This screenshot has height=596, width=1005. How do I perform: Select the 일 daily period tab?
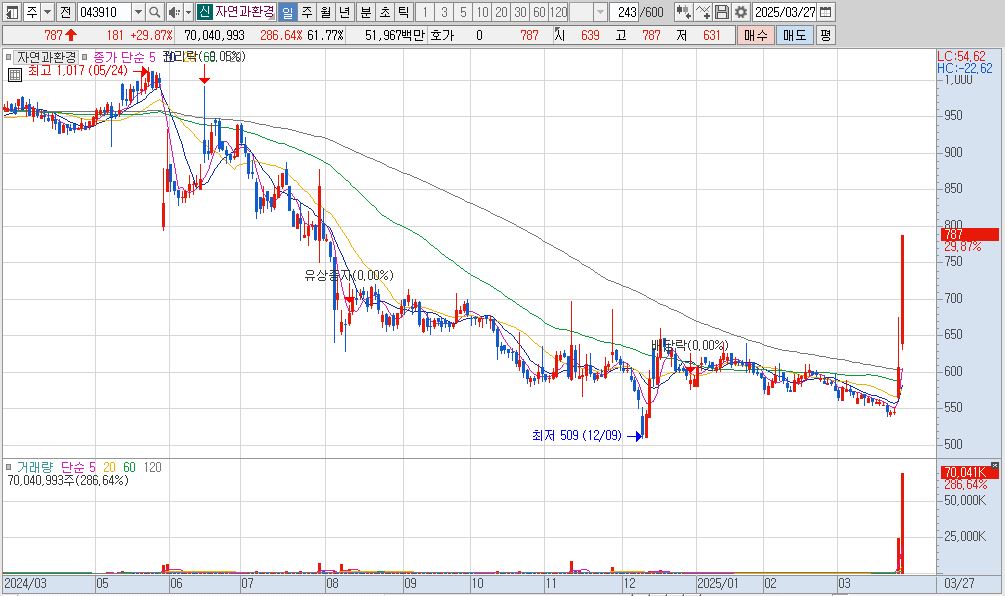[288, 12]
